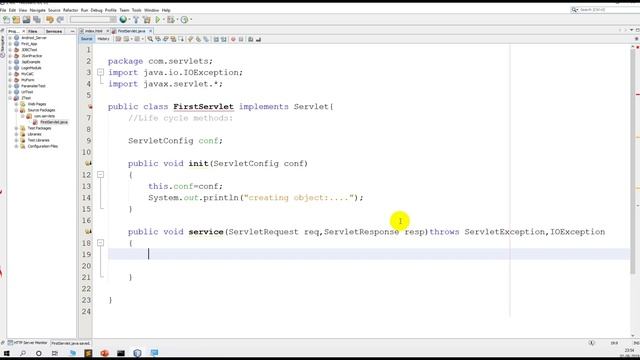
Task: Click the New File toolbar icon
Action: coord(6,20)
